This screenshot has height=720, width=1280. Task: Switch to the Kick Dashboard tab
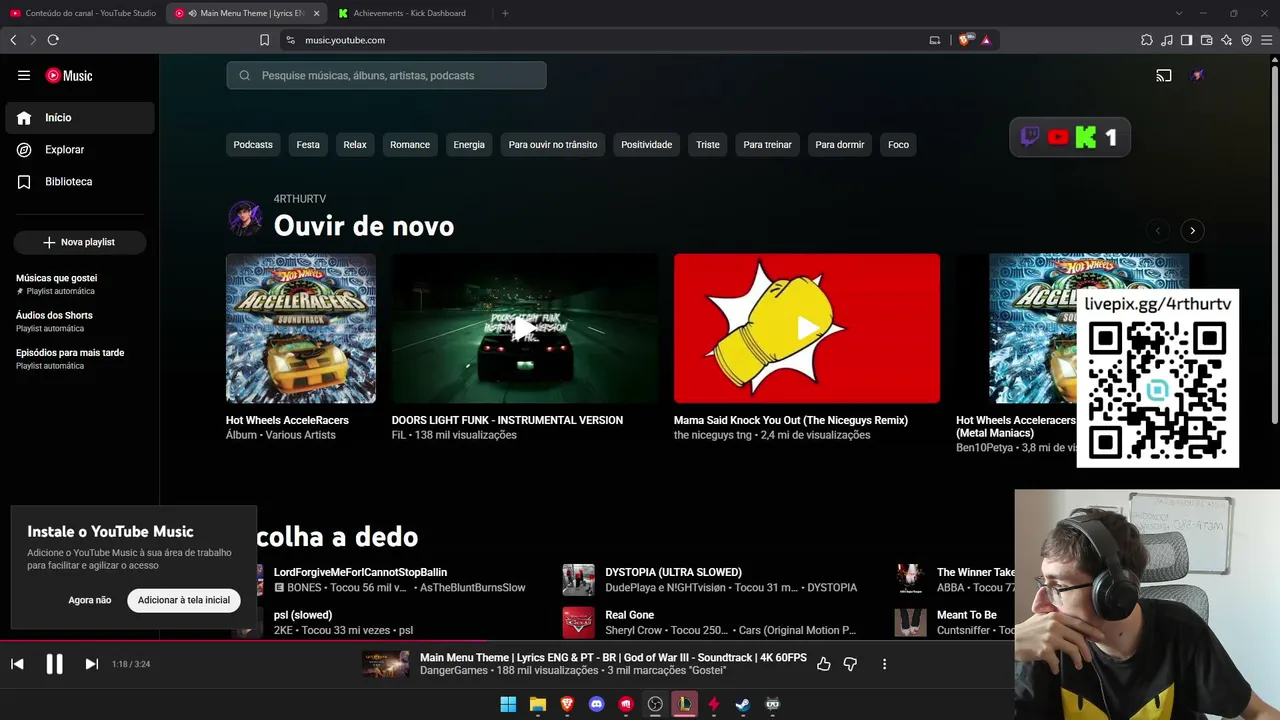410,13
